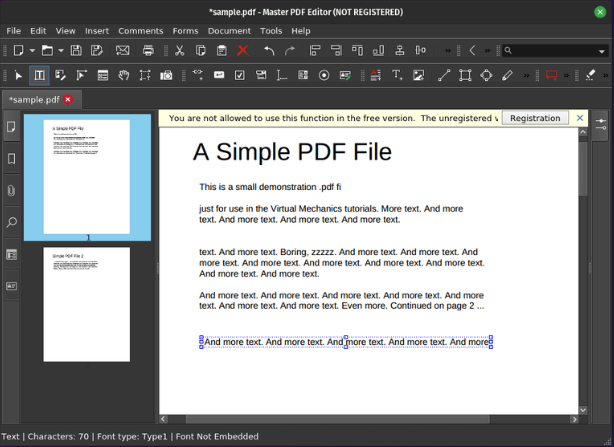Image resolution: width=614 pixels, height=447 pixels.
Task: Select the Insert Image tool
Action: click(418, 75)
